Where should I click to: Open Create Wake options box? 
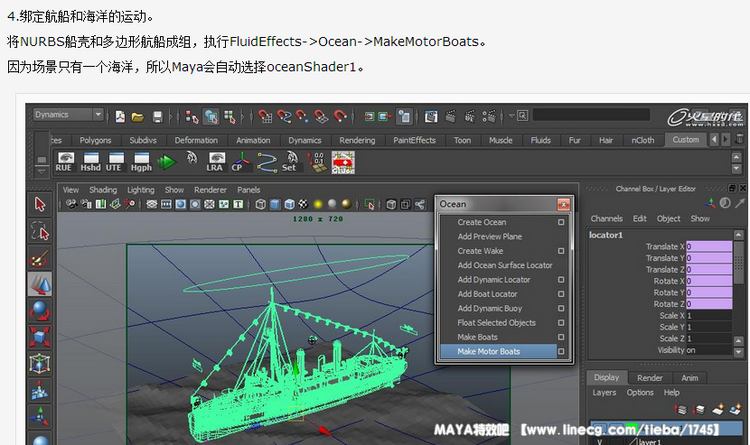point(561,251)
